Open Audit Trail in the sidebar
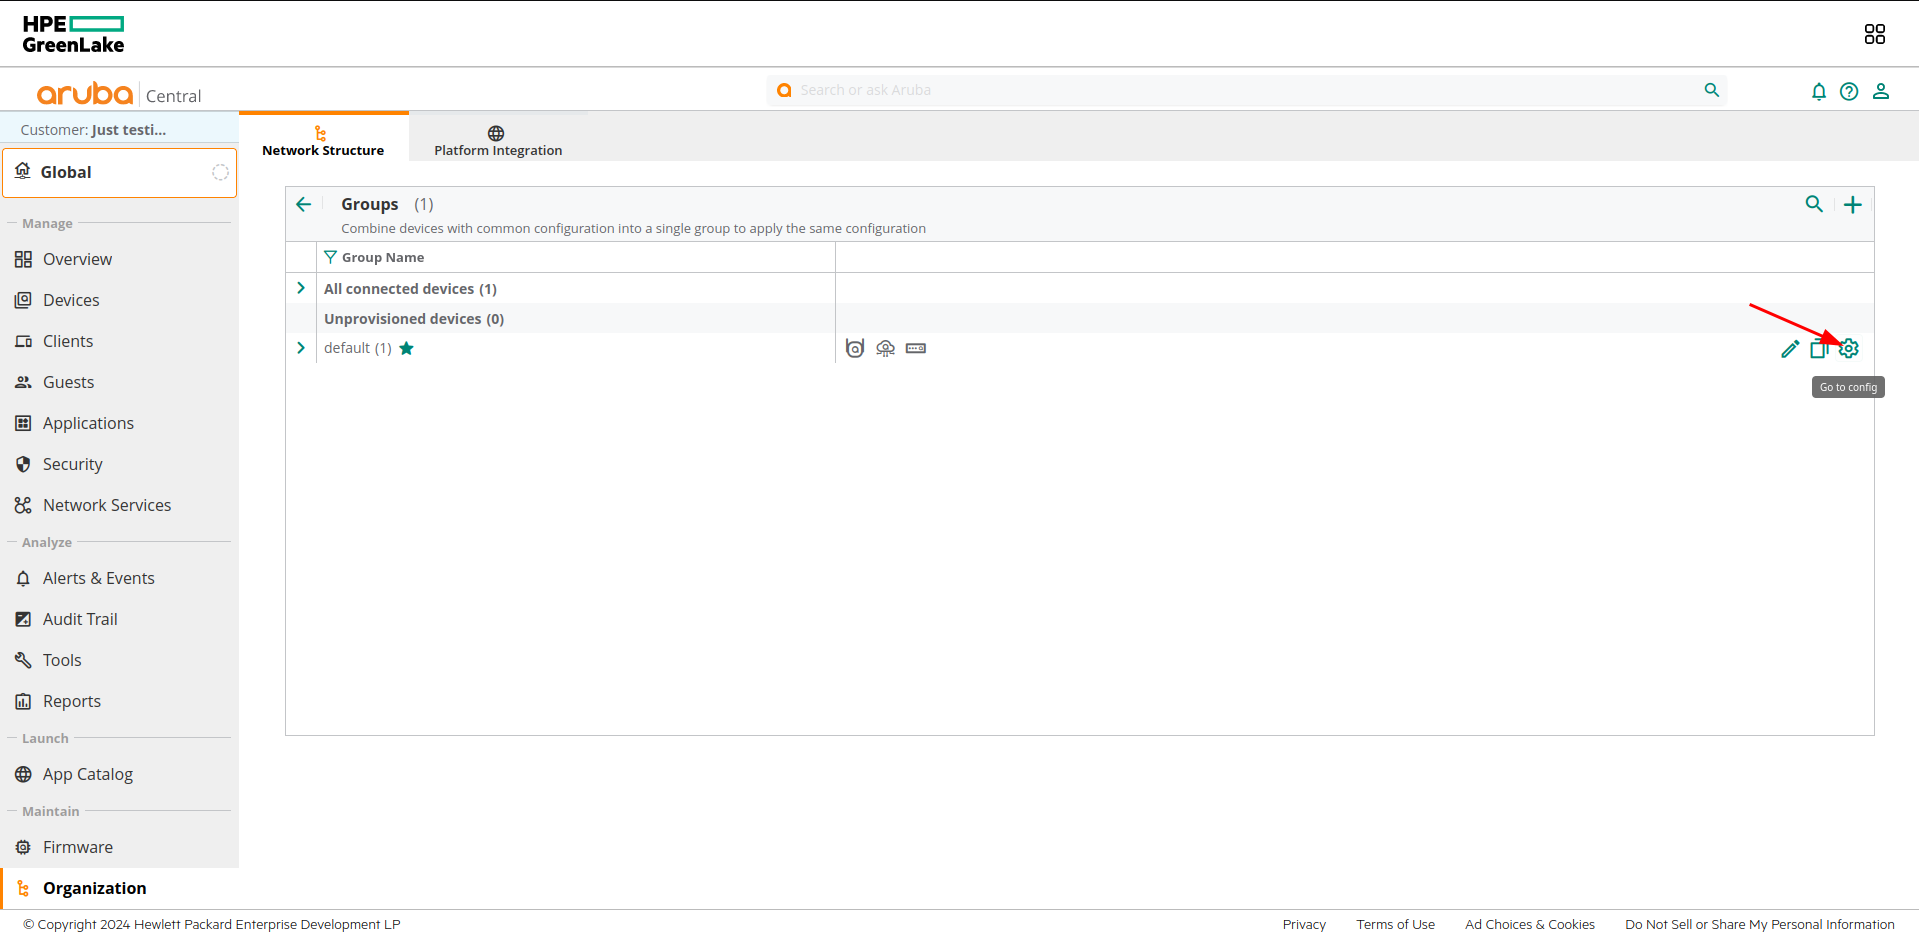Image resolution: width=1919 pixels, height=935 pixels. (80, 619)
